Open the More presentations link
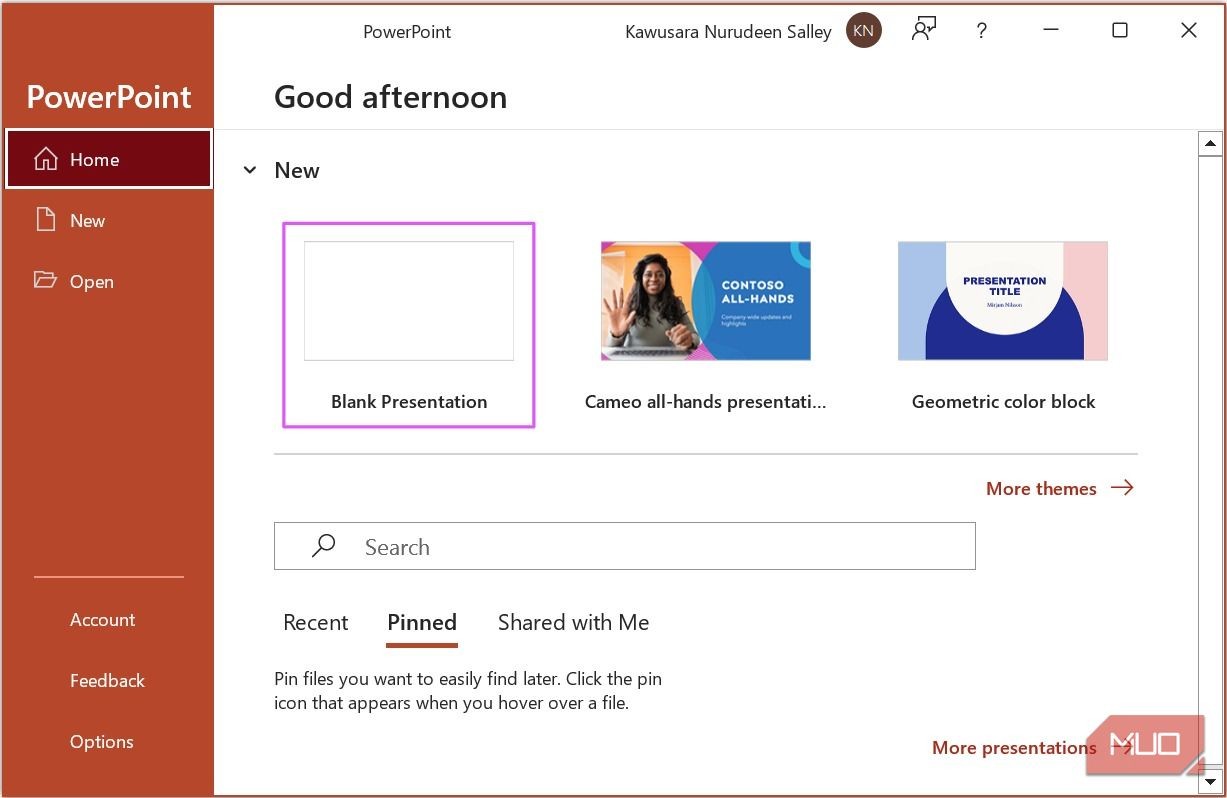 (x=1014, y=748)
